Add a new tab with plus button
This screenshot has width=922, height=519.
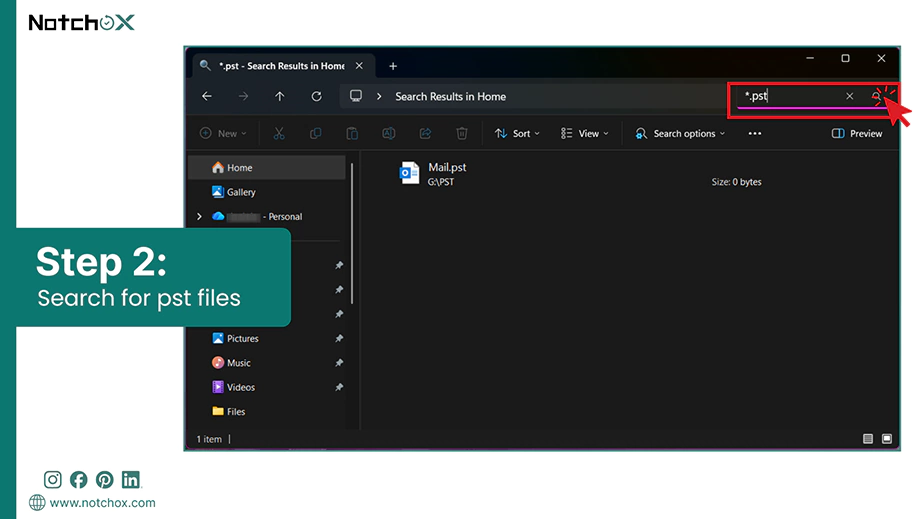393,66
